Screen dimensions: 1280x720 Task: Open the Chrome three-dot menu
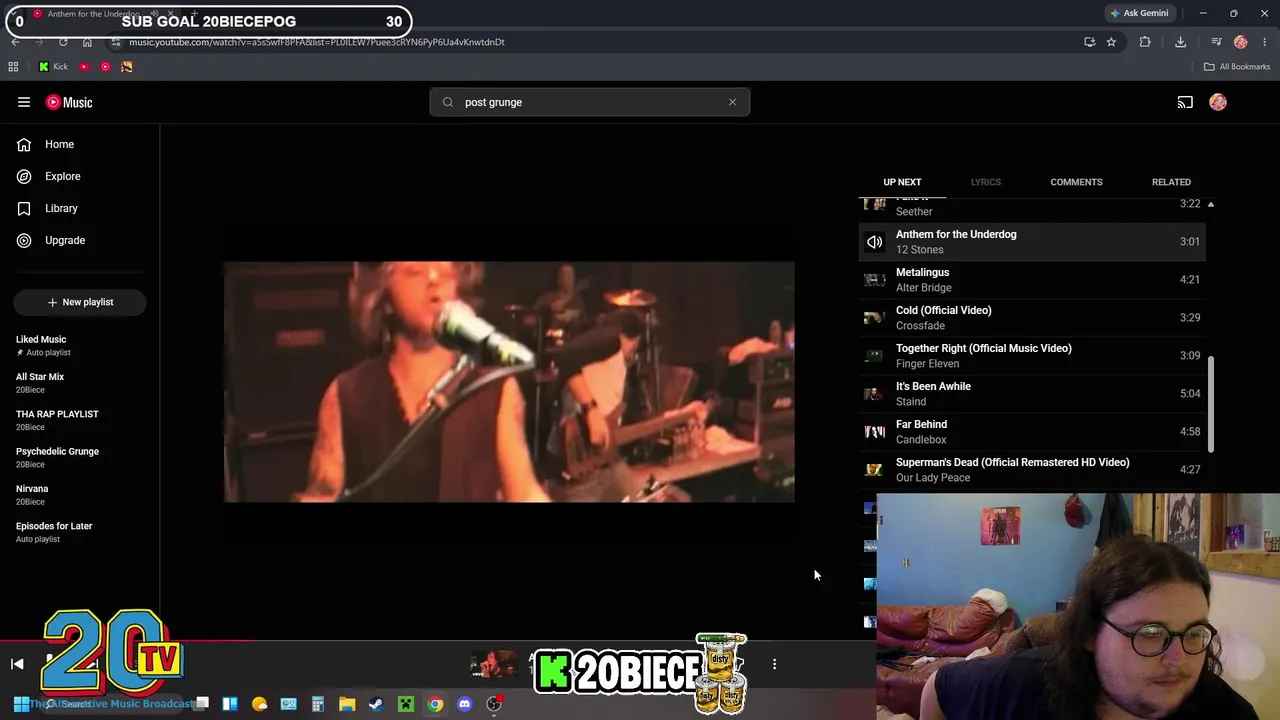point(1265,42)
